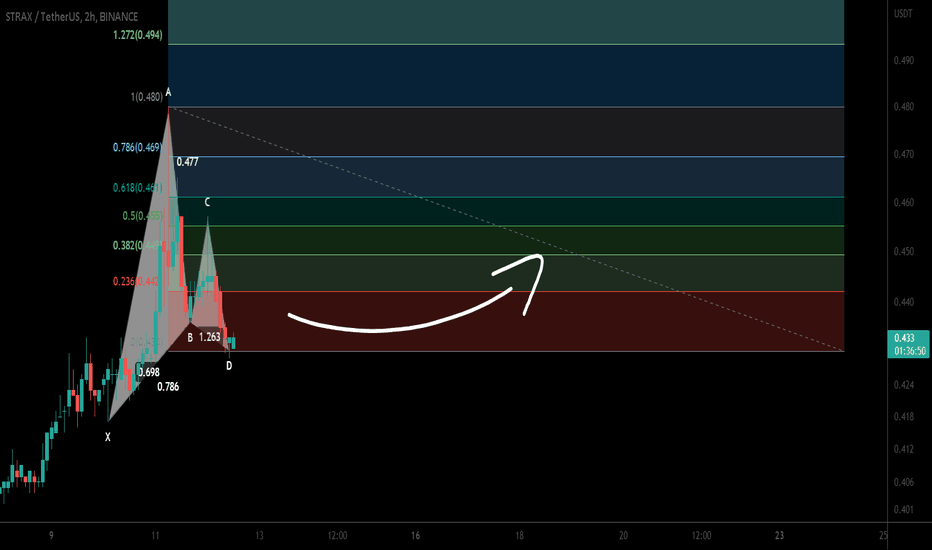
Task: Click date 11 on time axis
Action: [155, 536]
